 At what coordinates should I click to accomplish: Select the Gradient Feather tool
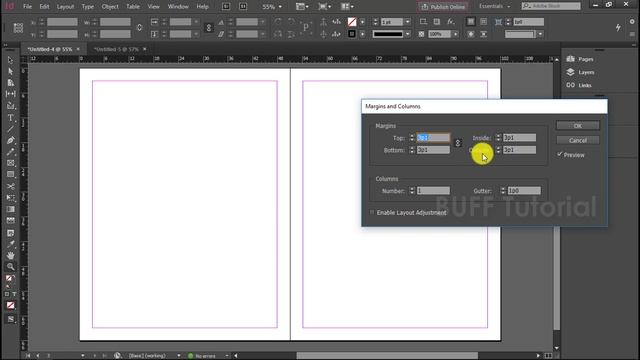click(x=10, y=220)
